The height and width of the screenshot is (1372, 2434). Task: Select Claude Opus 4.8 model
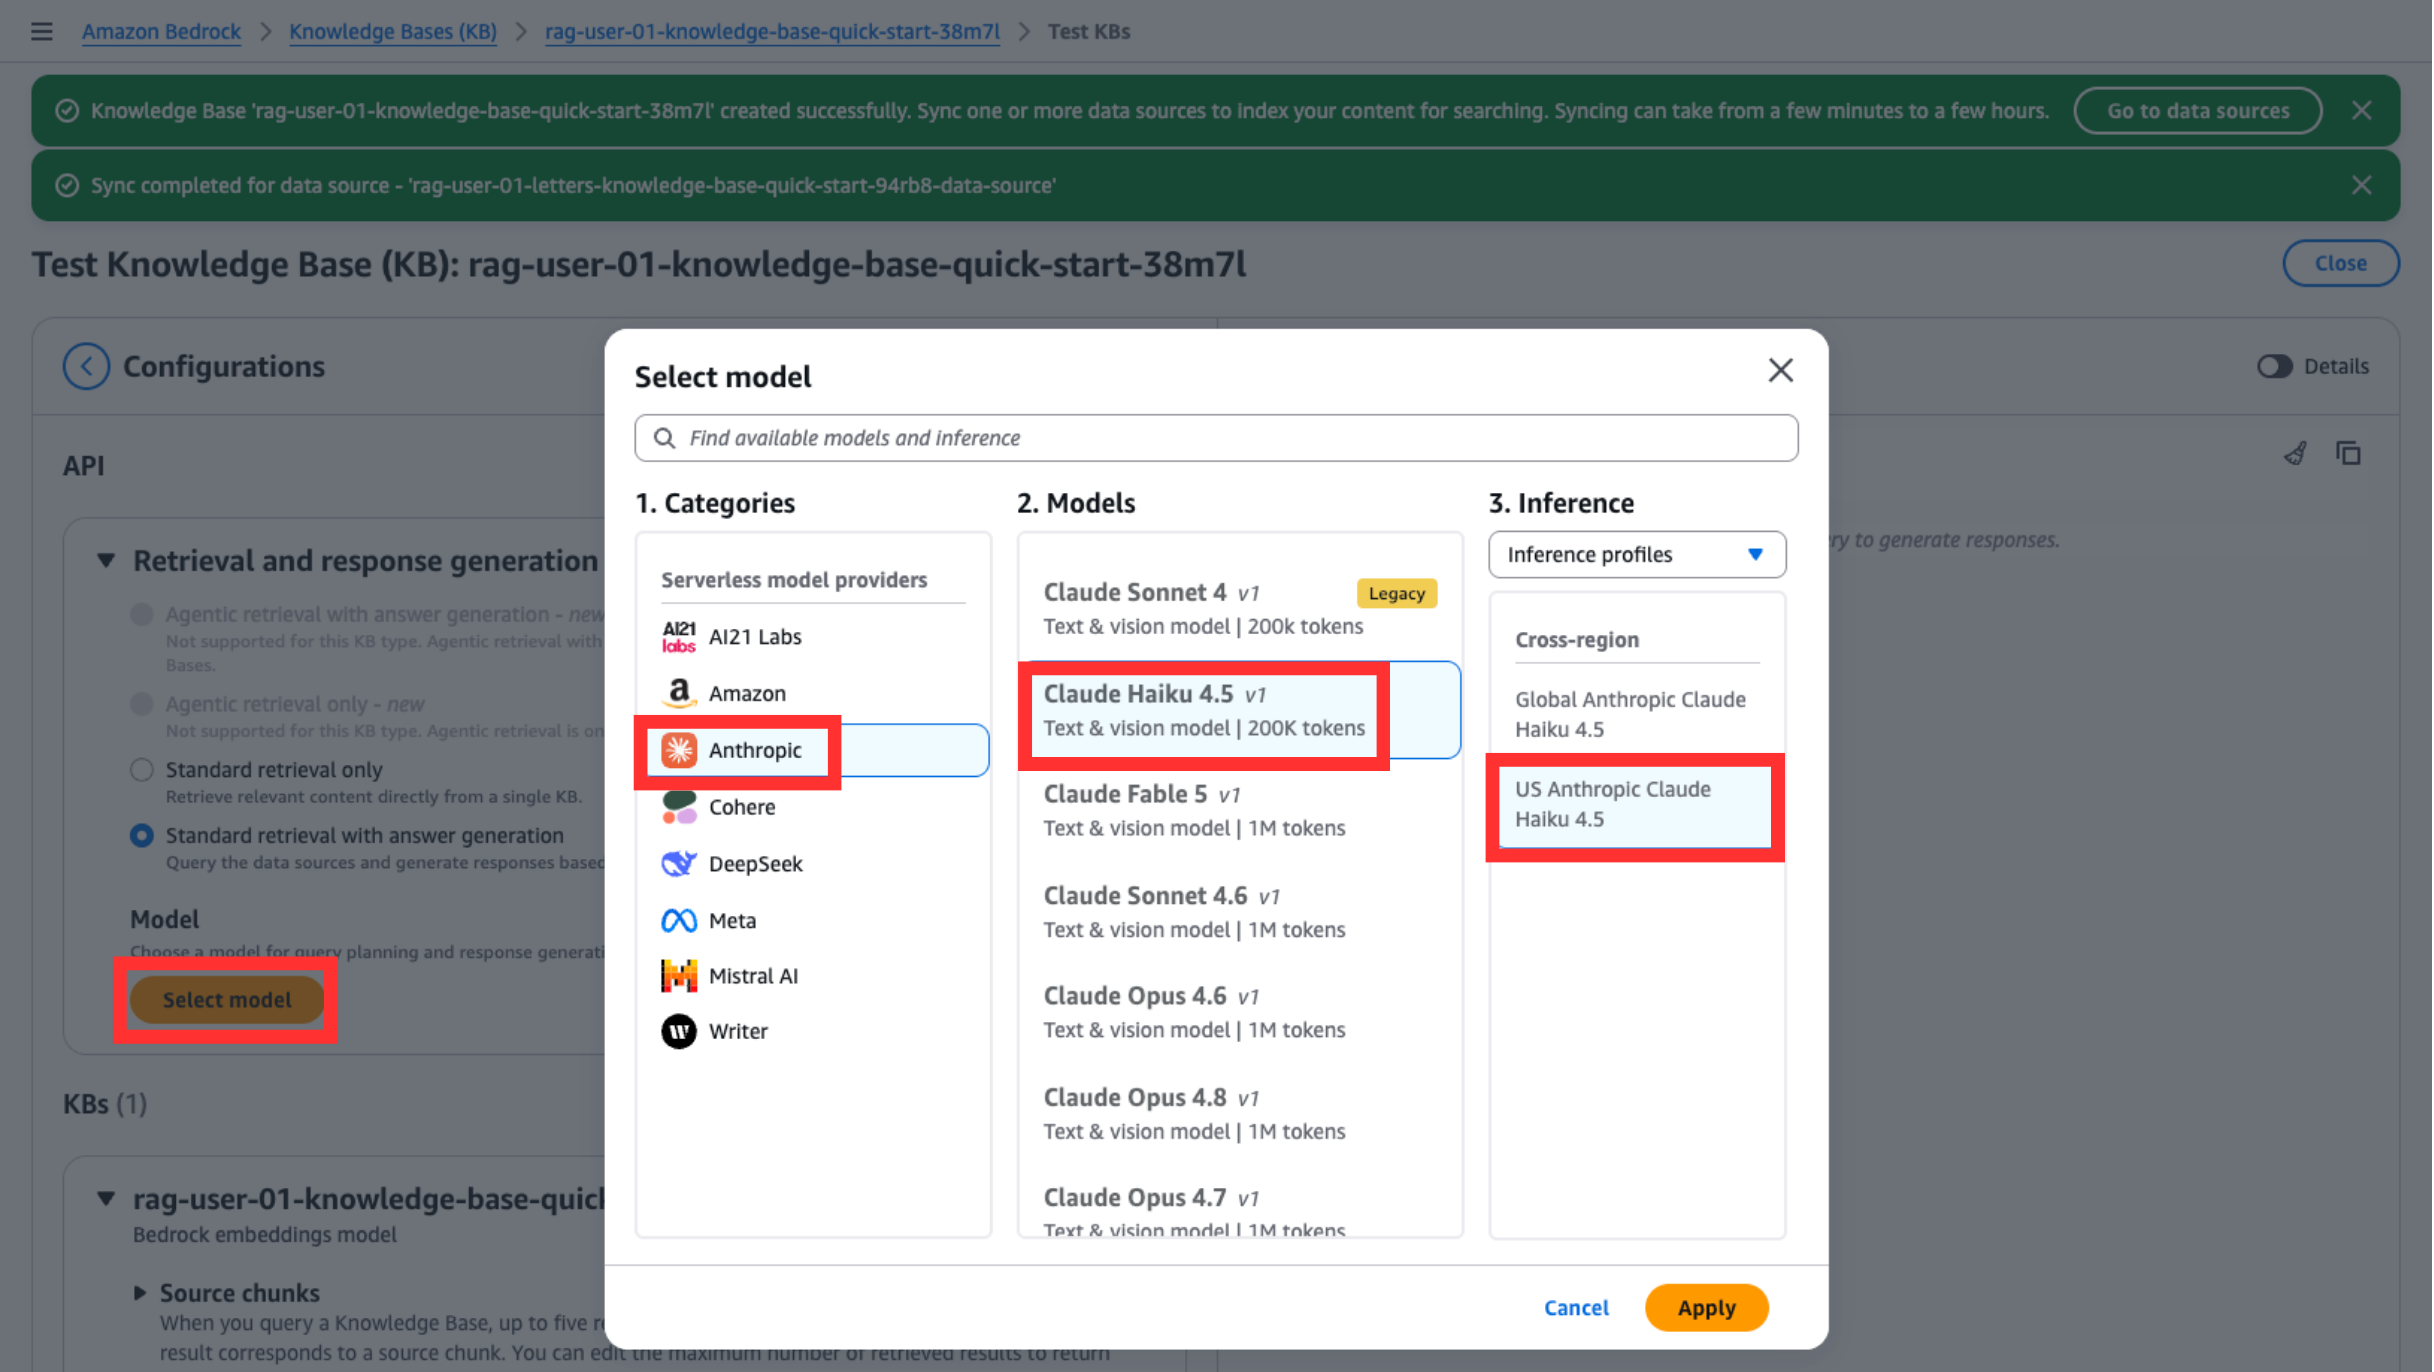(1239, 1114)
